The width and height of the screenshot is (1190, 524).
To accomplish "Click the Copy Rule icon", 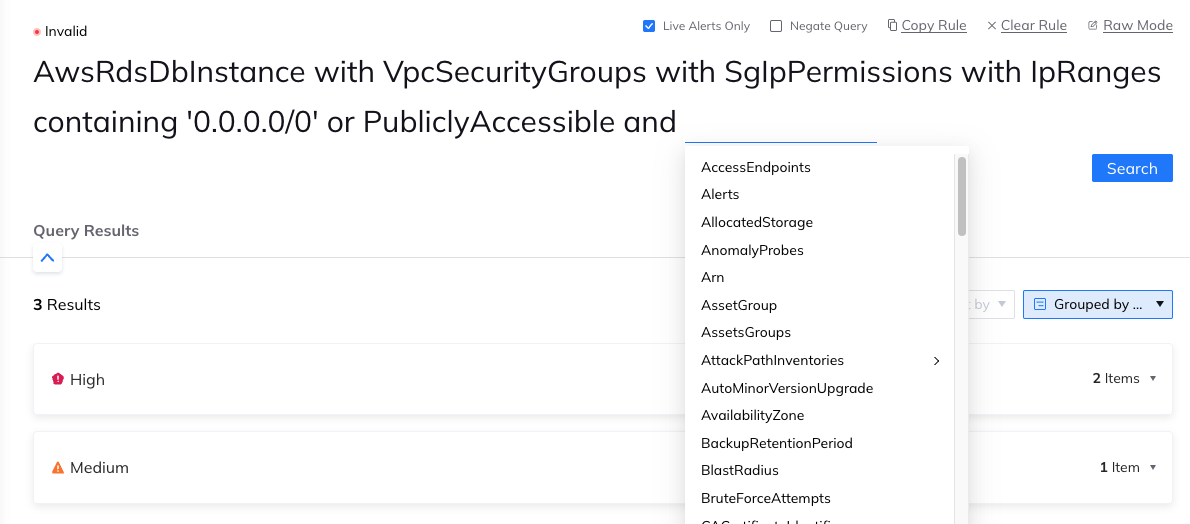I will (892, 26).
